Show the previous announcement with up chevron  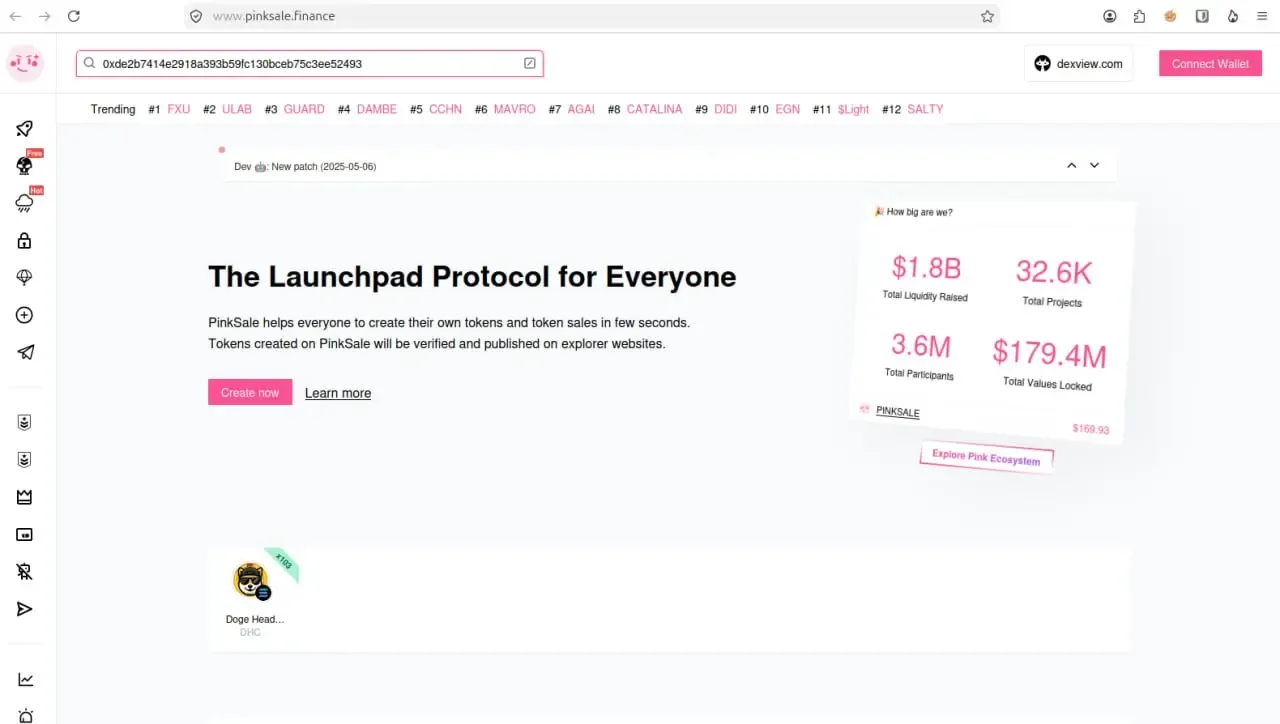(x=1072, y=165)
